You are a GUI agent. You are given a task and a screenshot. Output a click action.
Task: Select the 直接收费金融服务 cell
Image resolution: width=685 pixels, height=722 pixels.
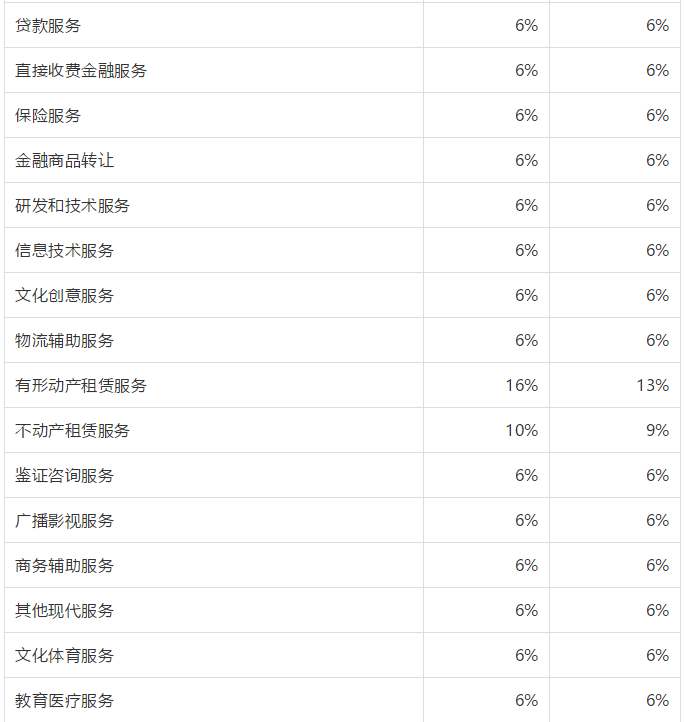(x=81, y=71)
